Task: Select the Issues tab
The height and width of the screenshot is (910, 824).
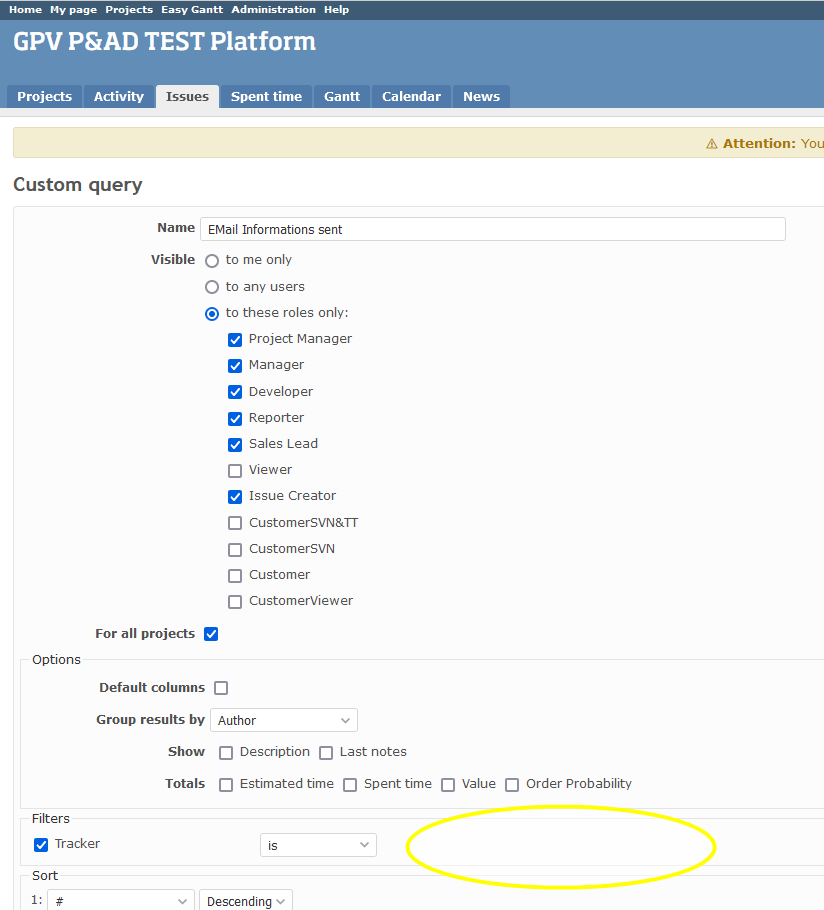Action: pos(187,96)
